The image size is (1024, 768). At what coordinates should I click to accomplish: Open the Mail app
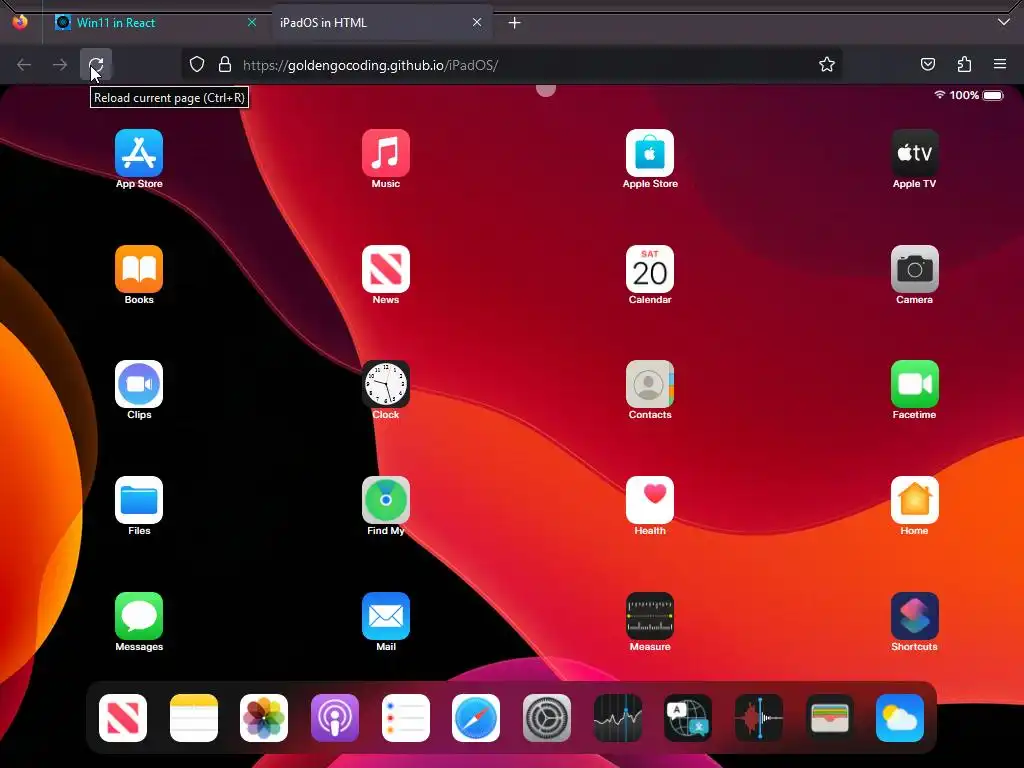(x=385, y=616)
